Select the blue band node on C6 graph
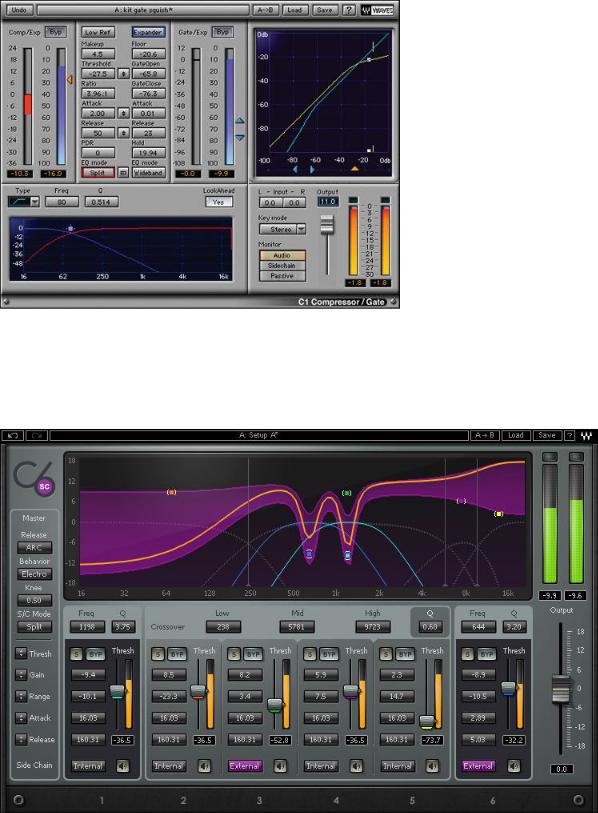This screenshot has height=813, width=598. click(x=309, y=554)
